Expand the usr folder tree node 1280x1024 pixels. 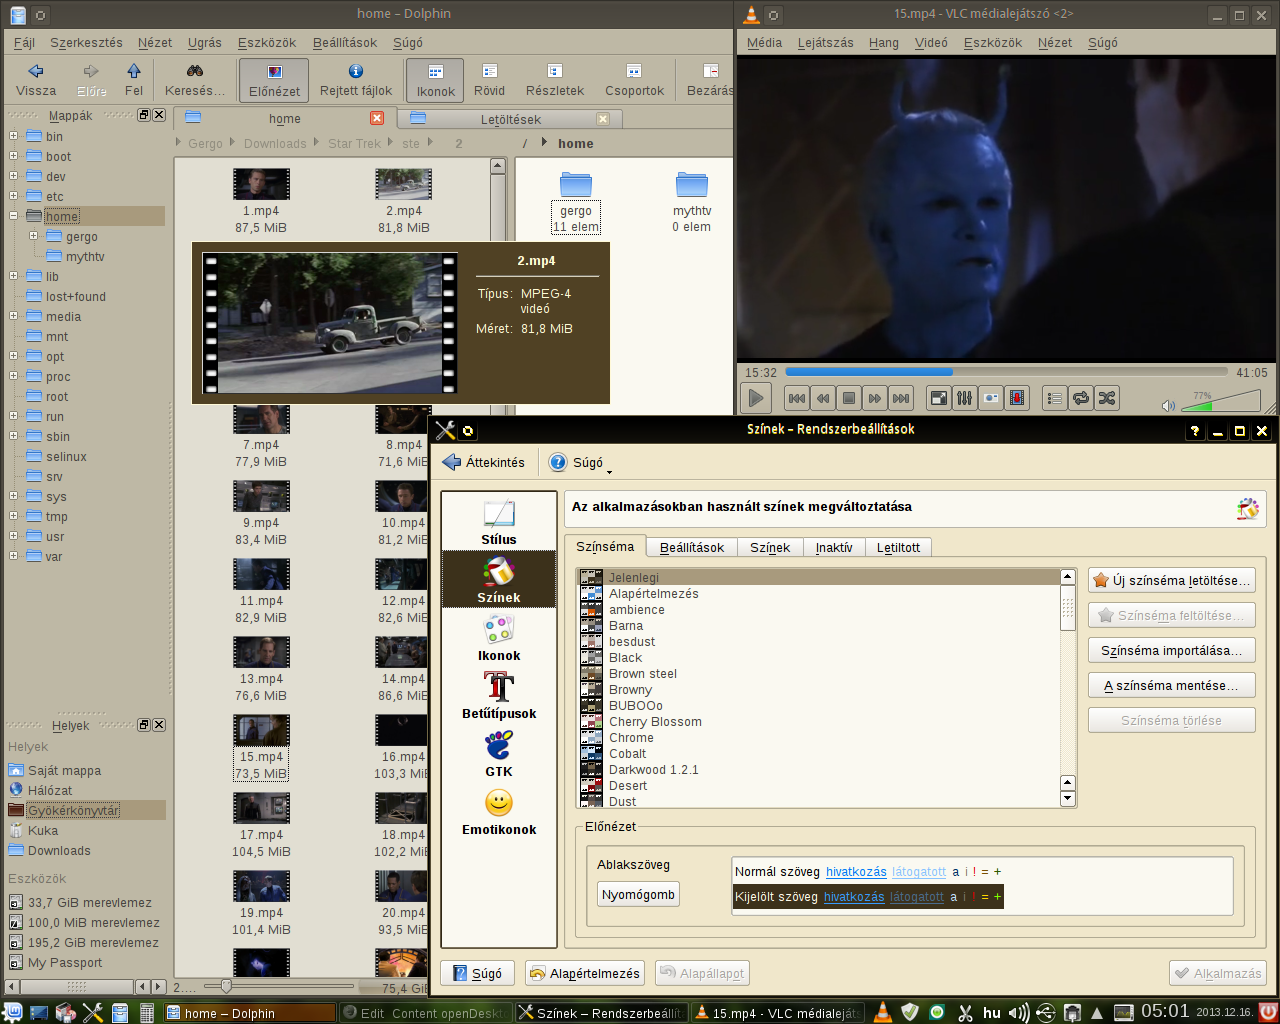pyautogui.click(x=13, y=536)
